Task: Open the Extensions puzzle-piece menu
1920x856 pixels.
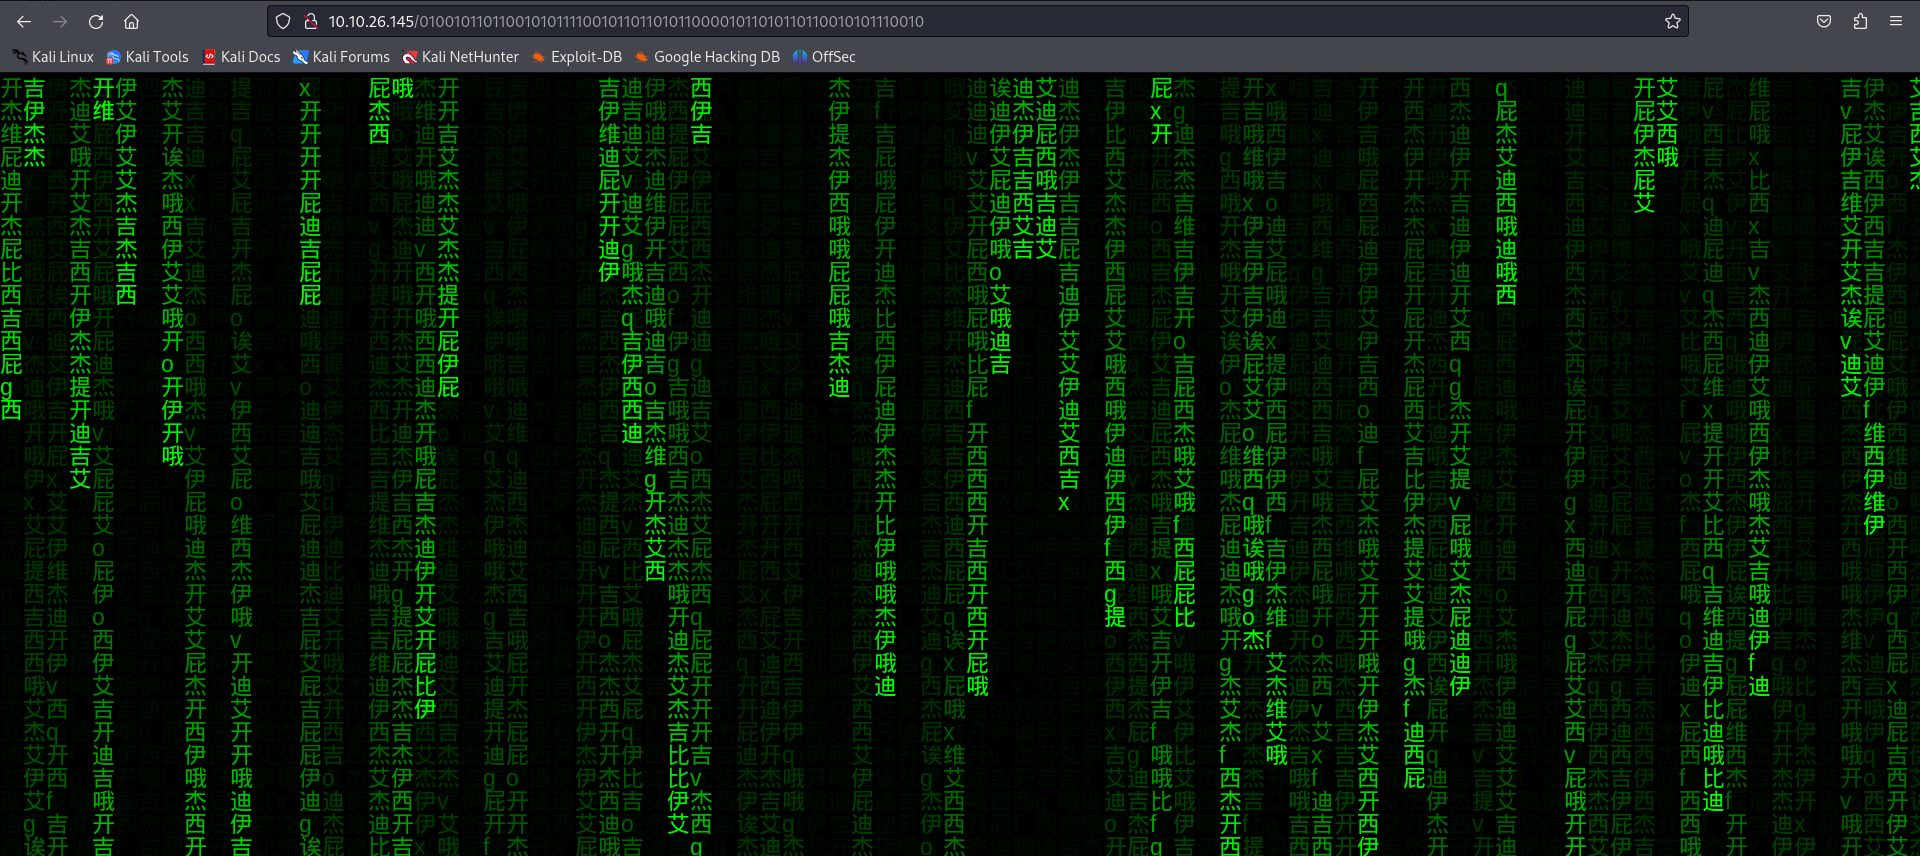Action: (1860, 21)
